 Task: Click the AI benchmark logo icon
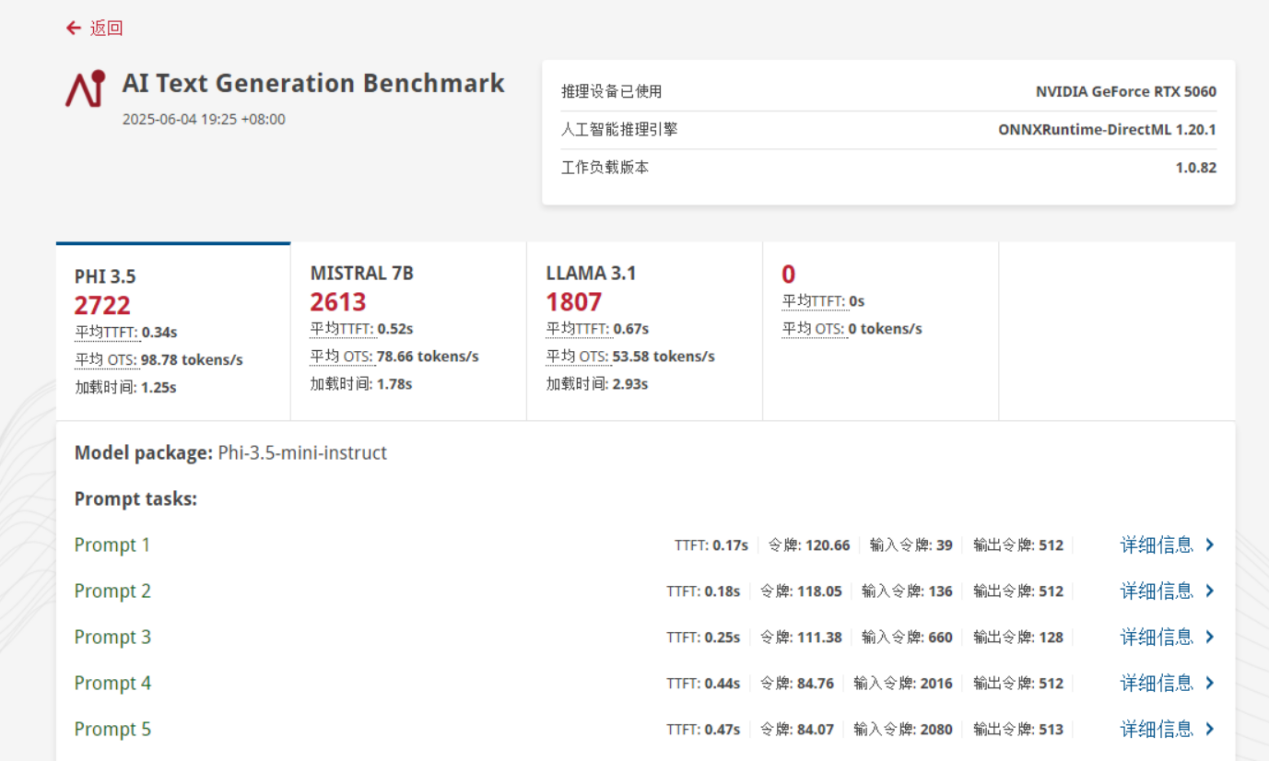click(85, 88)
